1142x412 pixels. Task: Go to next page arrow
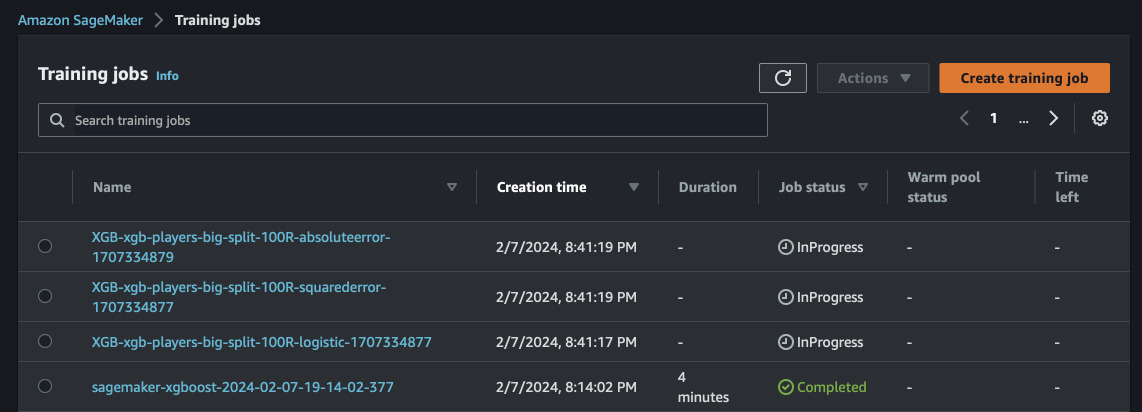pyautogui.click(x=1053, y=118)
